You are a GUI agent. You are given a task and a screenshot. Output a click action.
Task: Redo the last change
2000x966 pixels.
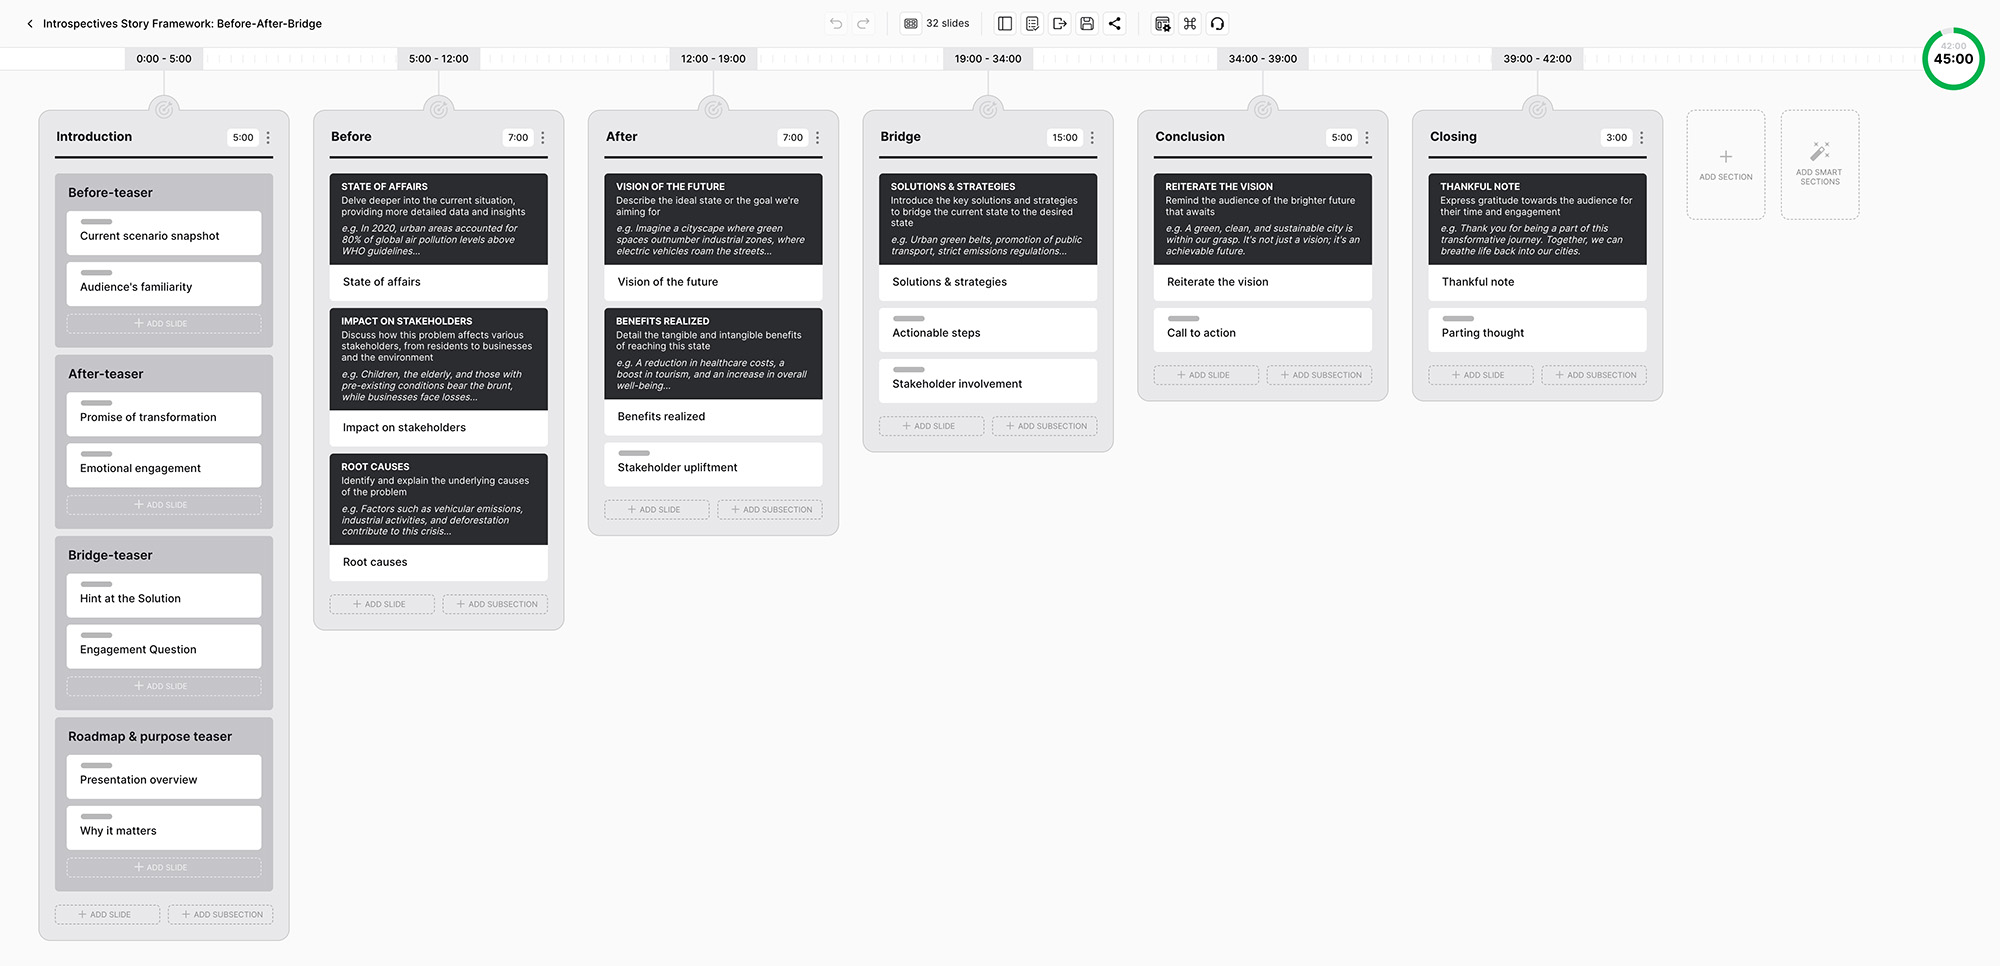tap(862, 23)
